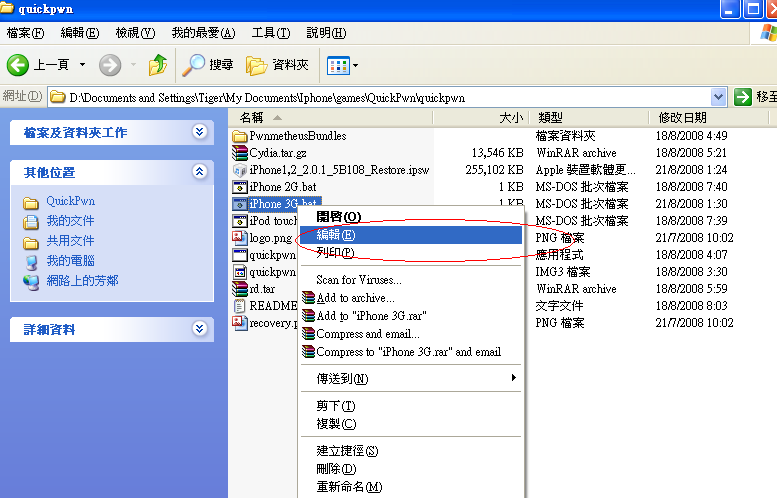
Task: Sort files by the 大小 column header
Action: (479, 118)
